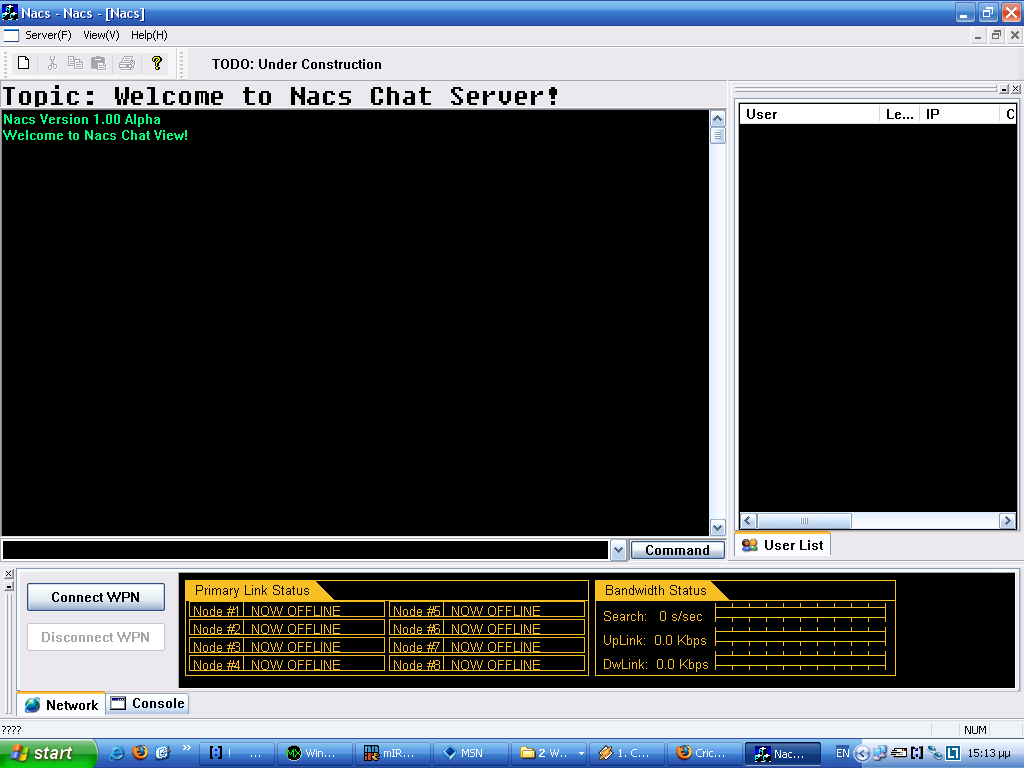Click the user list horizontal scrollbar thumb
Viewport: 1024px width, 768px height.
click(804, 521)
